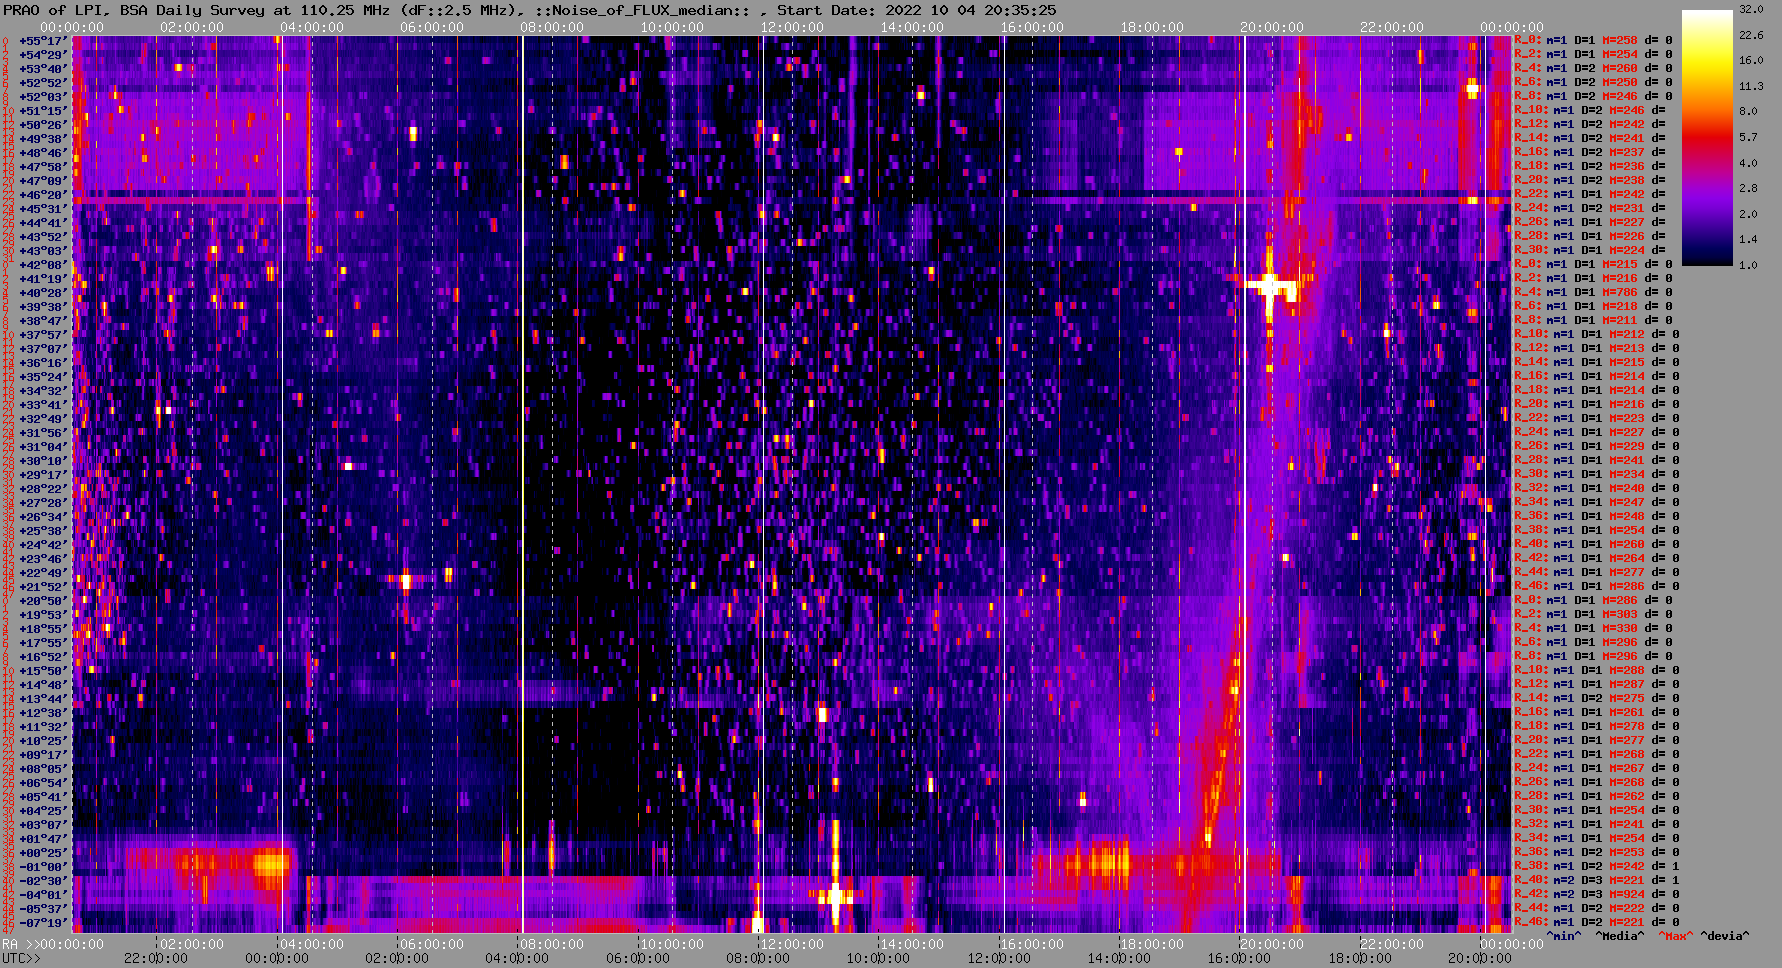Click top RA axis tick label "12:00:00"
Image resolution: width=1782 pixels, height=968 pixels.
(x=792, y=27)
